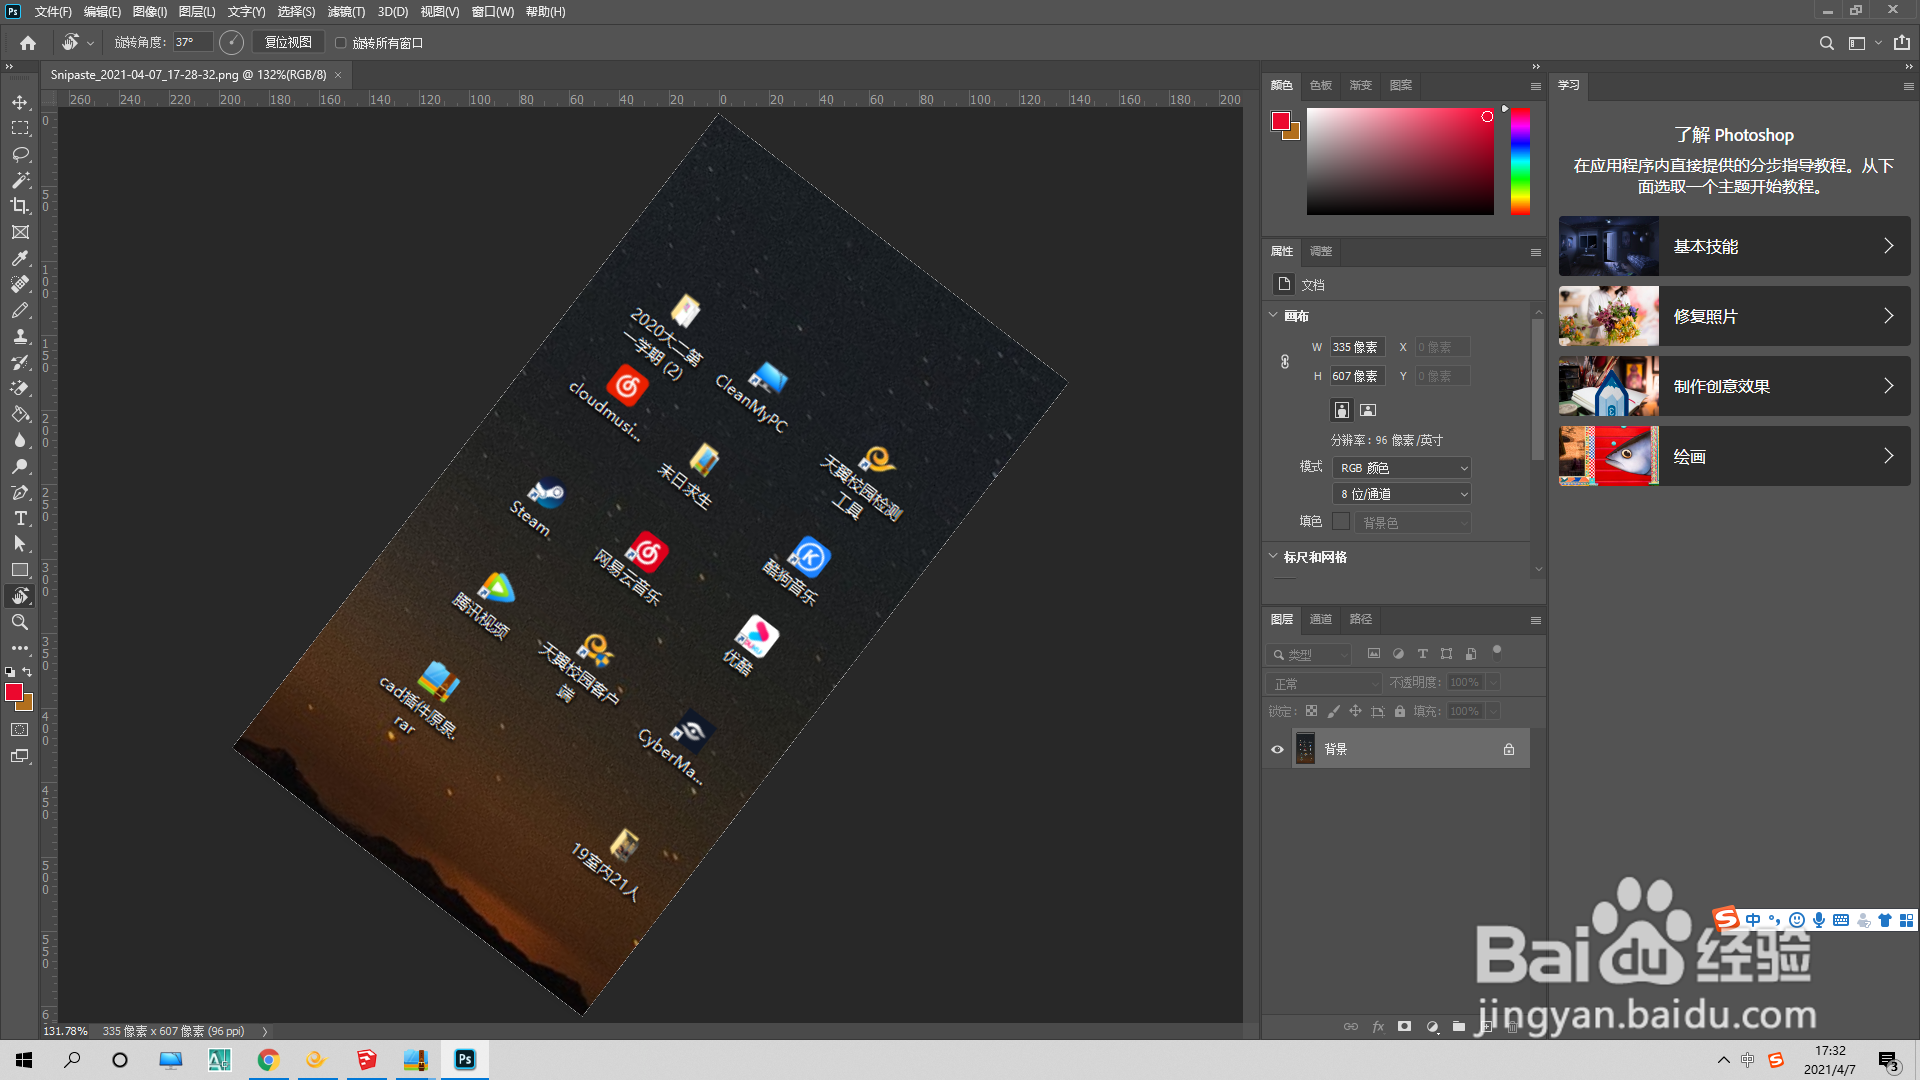Toggle Quick Mask mode

click(x=20, y=730)
